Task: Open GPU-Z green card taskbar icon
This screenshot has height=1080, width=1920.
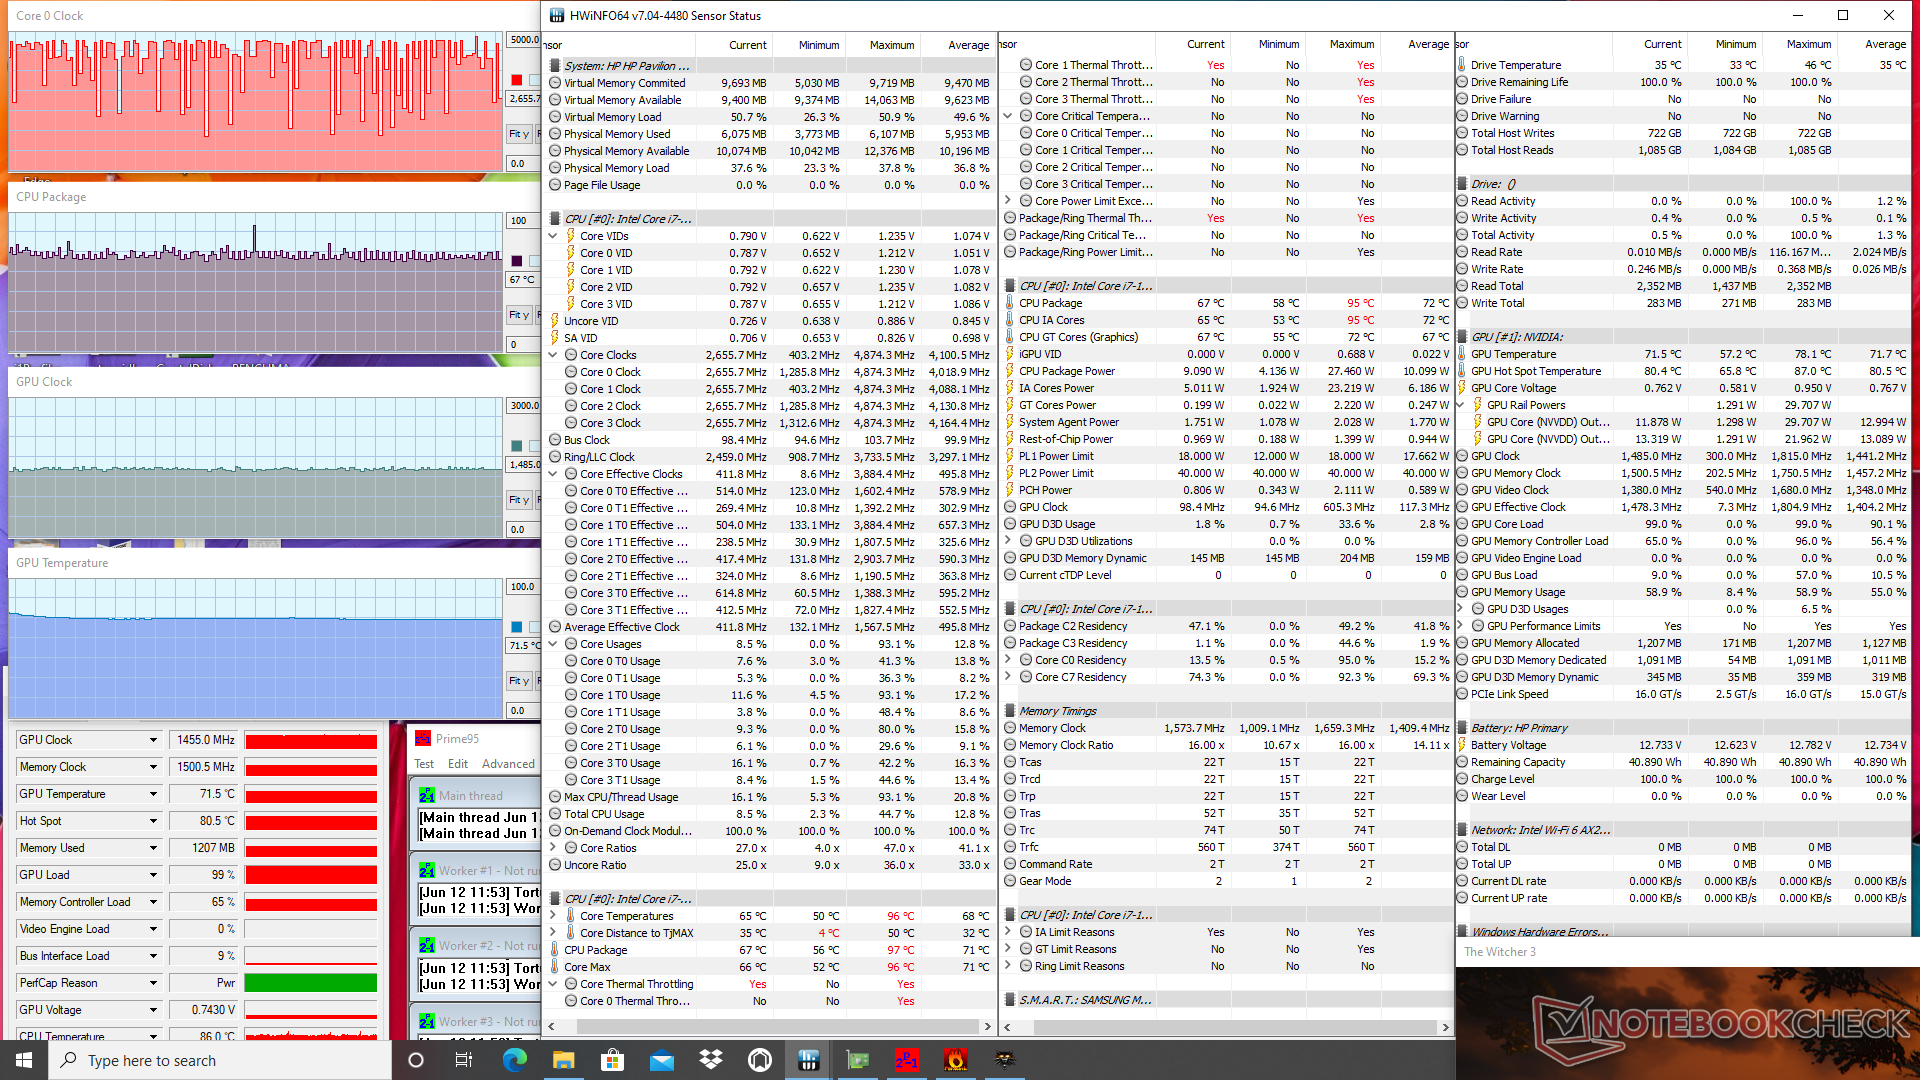Action: (x=858, y=1060)
